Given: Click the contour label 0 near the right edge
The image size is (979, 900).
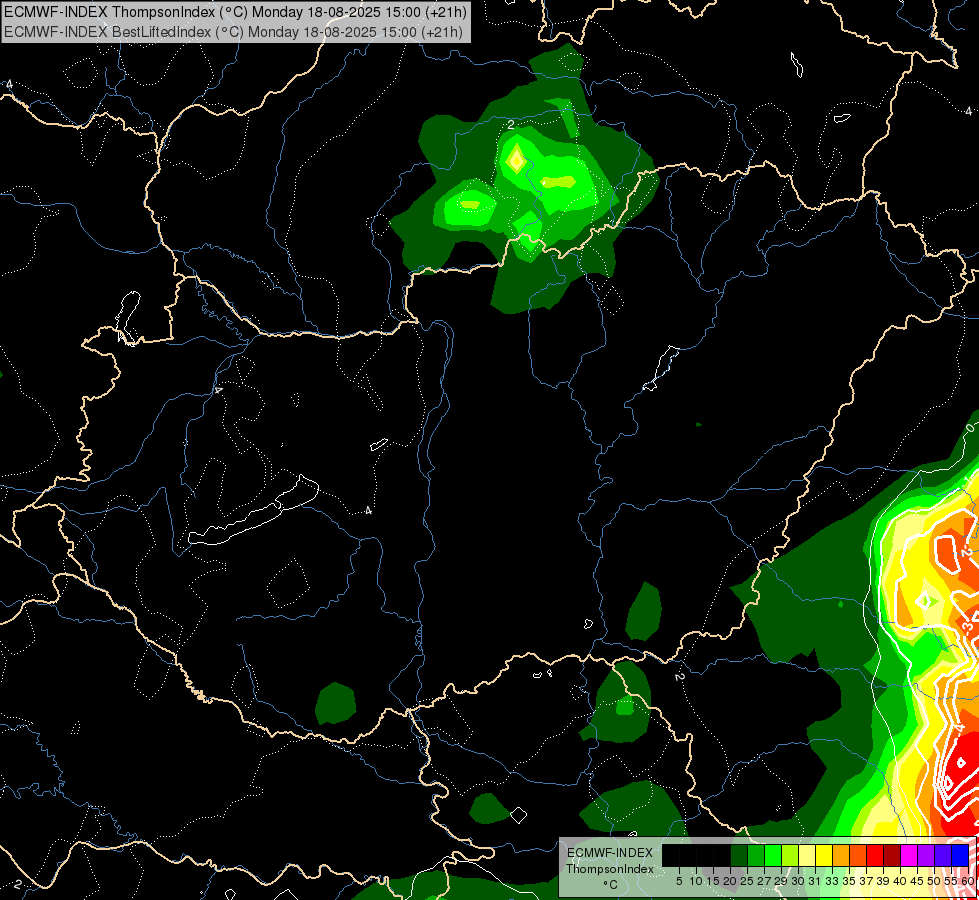Looking at the screenshot, I should click(970, 428).
